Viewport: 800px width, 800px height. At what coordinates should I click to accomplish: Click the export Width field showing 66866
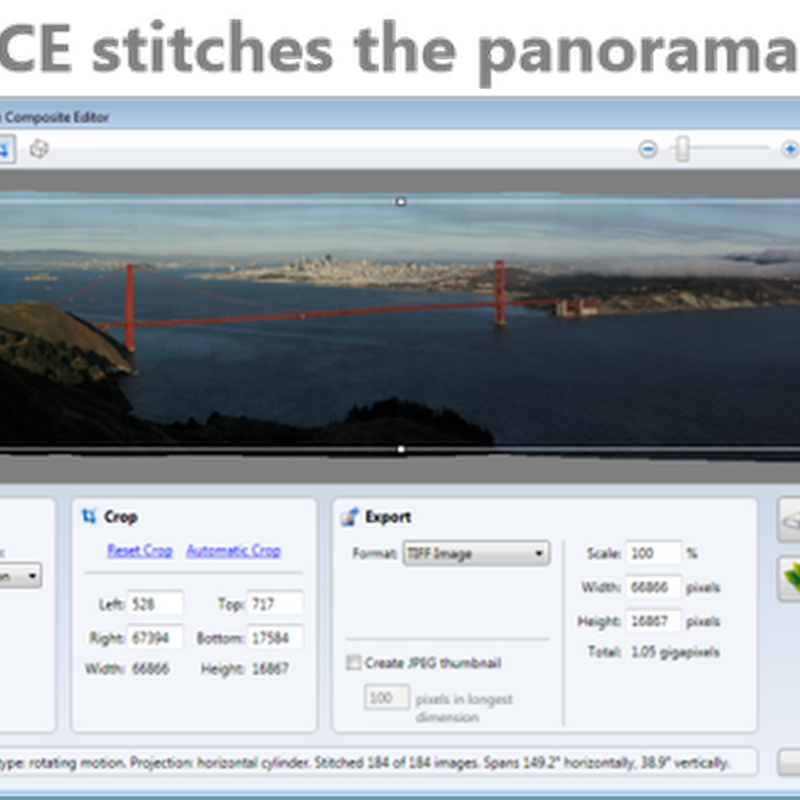pyautogui.click(x=654, y=587)
